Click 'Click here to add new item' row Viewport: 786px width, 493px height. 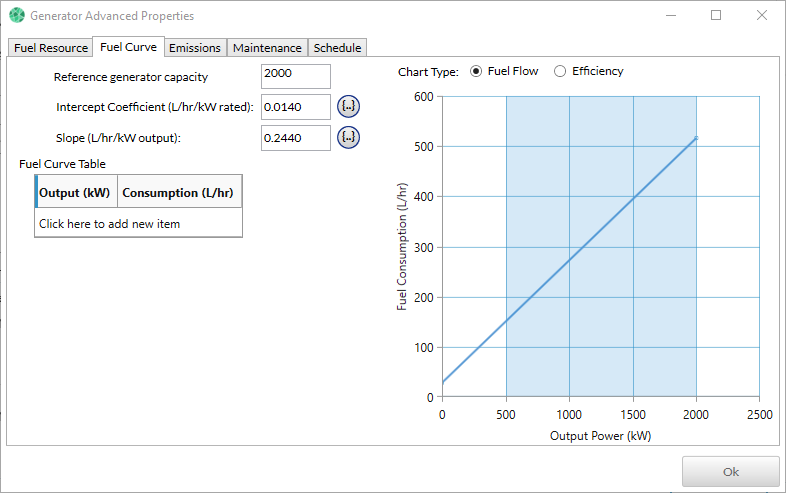tap(110, 224)
